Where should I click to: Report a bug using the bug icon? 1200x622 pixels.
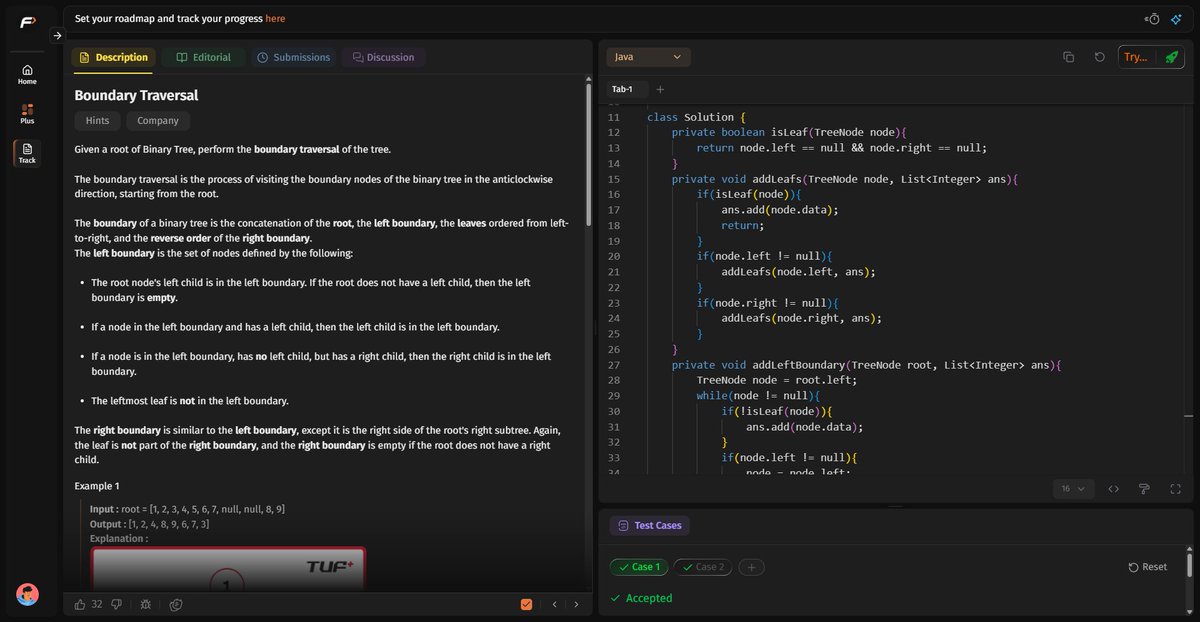click(146, 604)
